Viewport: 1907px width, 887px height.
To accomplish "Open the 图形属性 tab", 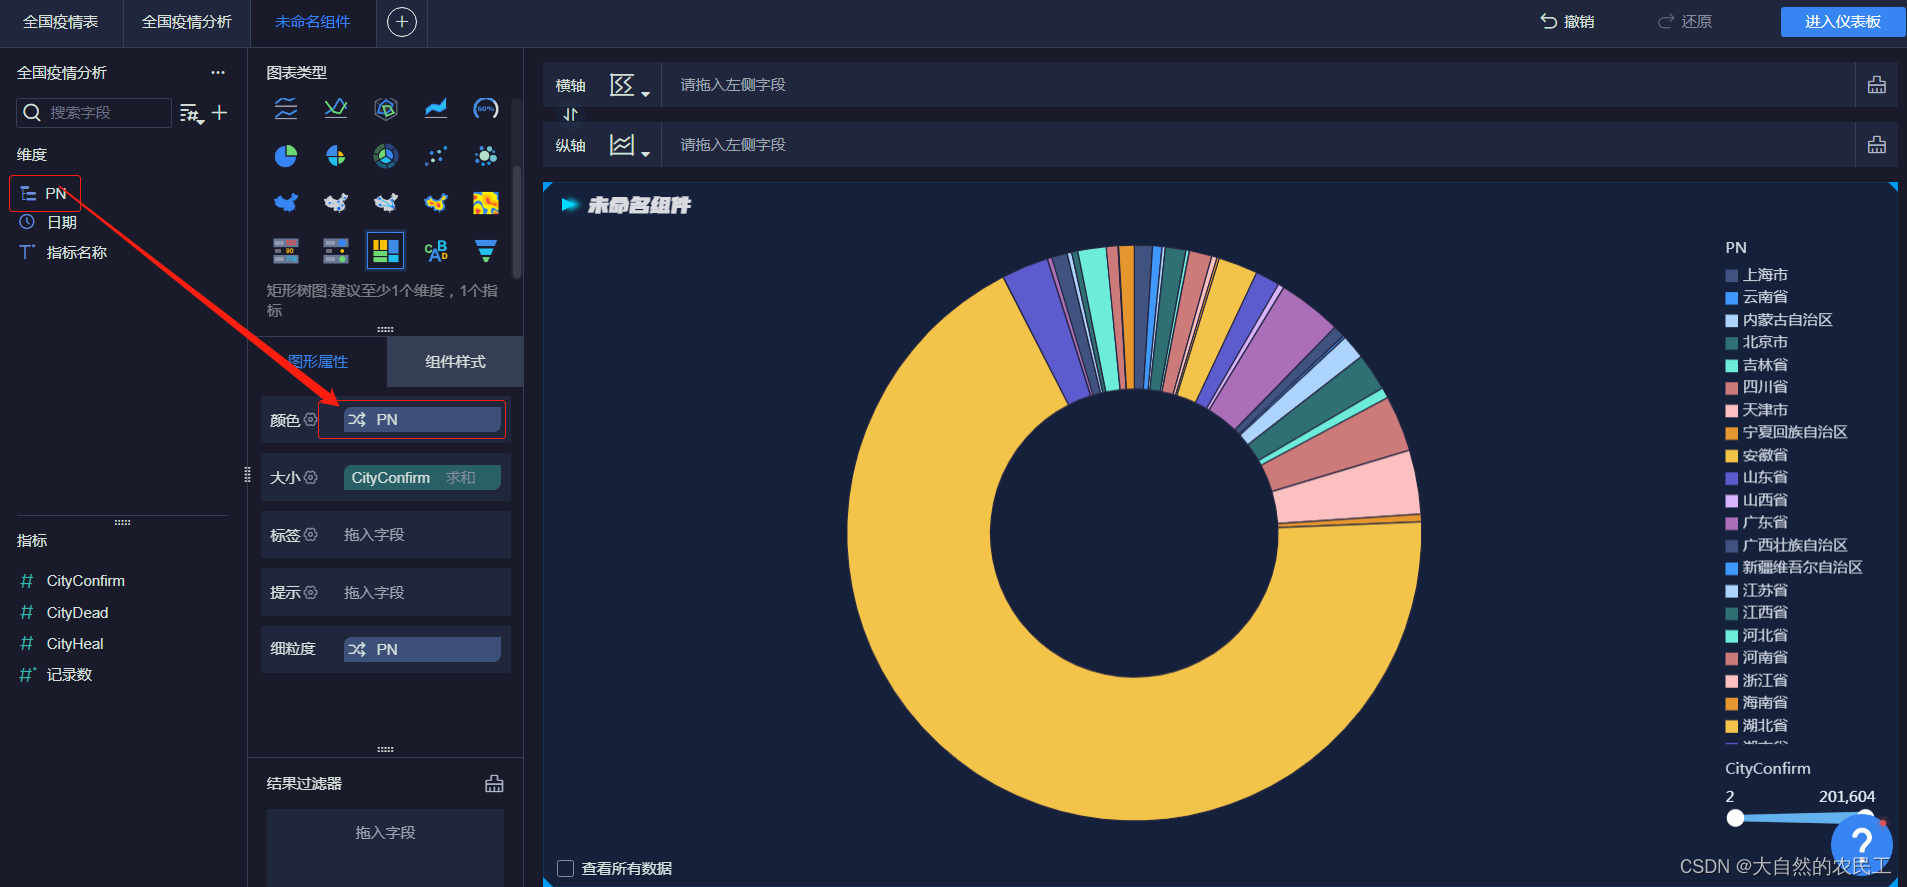I will point(318,362).
